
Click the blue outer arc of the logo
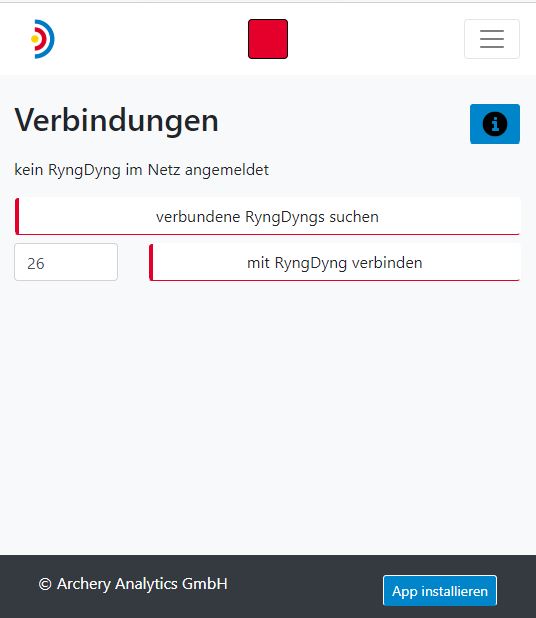[x=52, y=39]
